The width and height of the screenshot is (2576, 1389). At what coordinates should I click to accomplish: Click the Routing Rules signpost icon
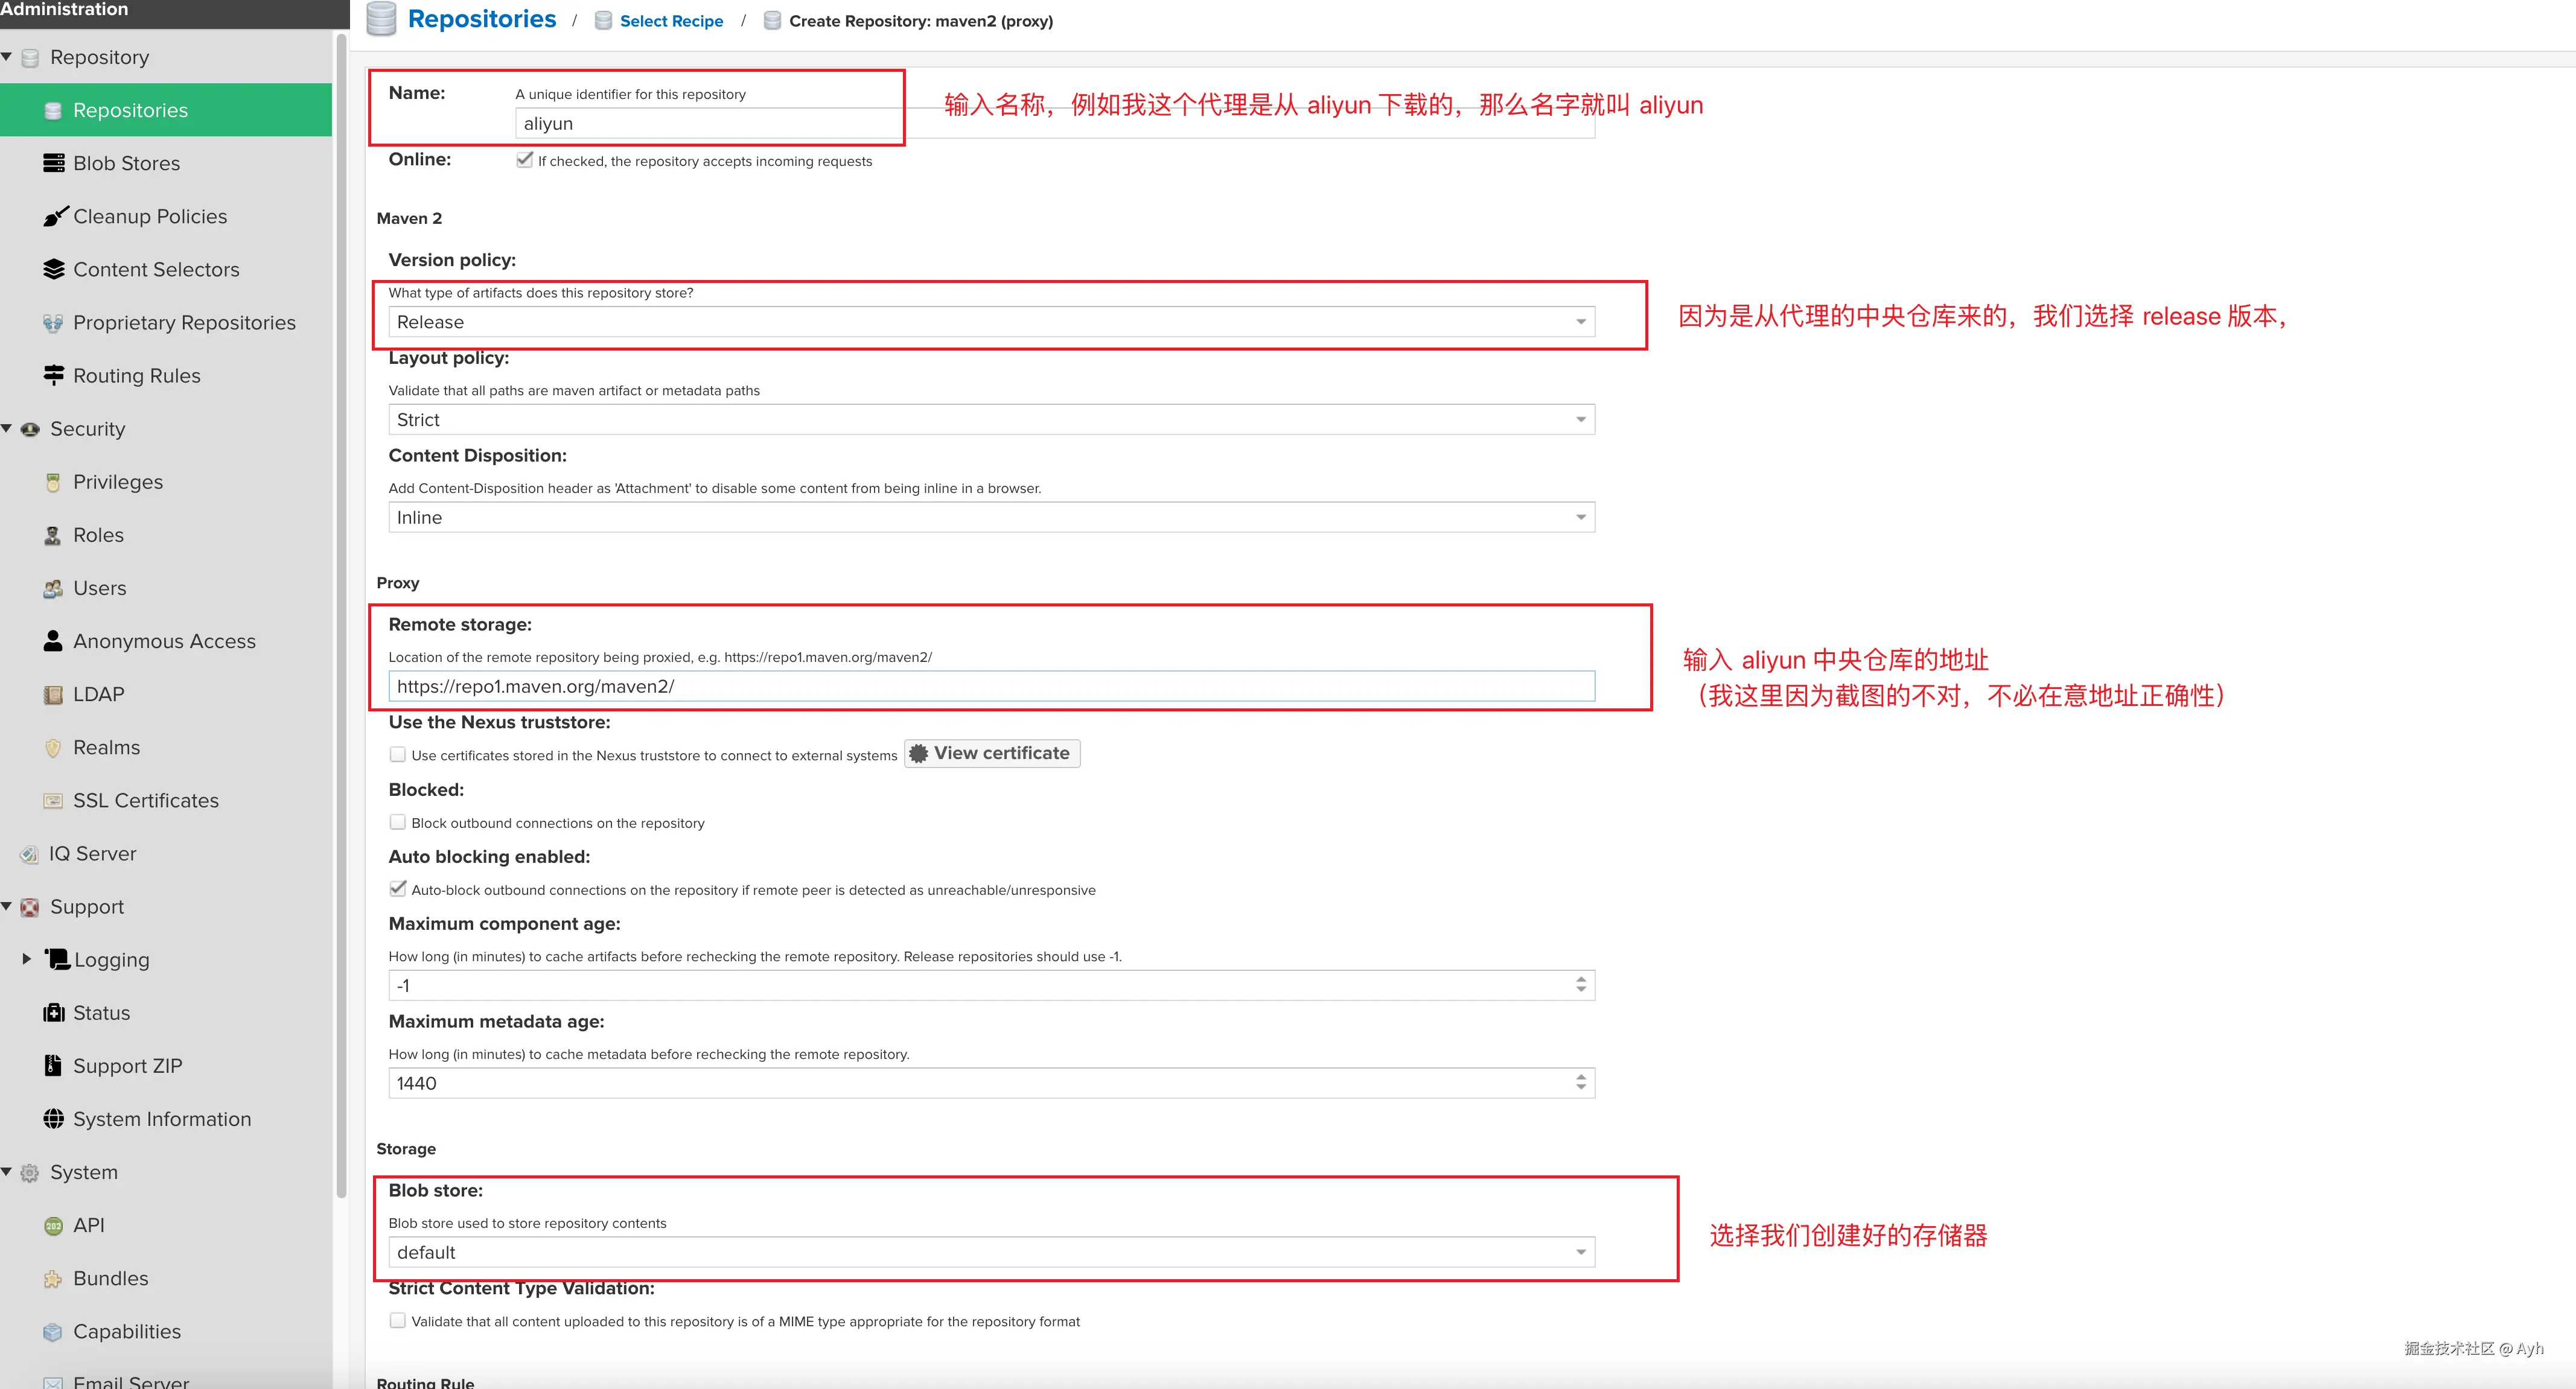[53, 375]
